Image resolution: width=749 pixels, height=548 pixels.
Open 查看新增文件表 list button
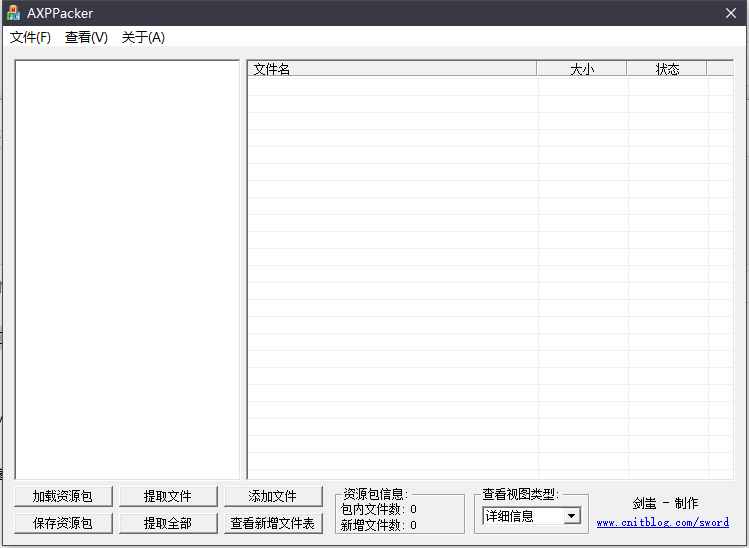coord(272,523)
